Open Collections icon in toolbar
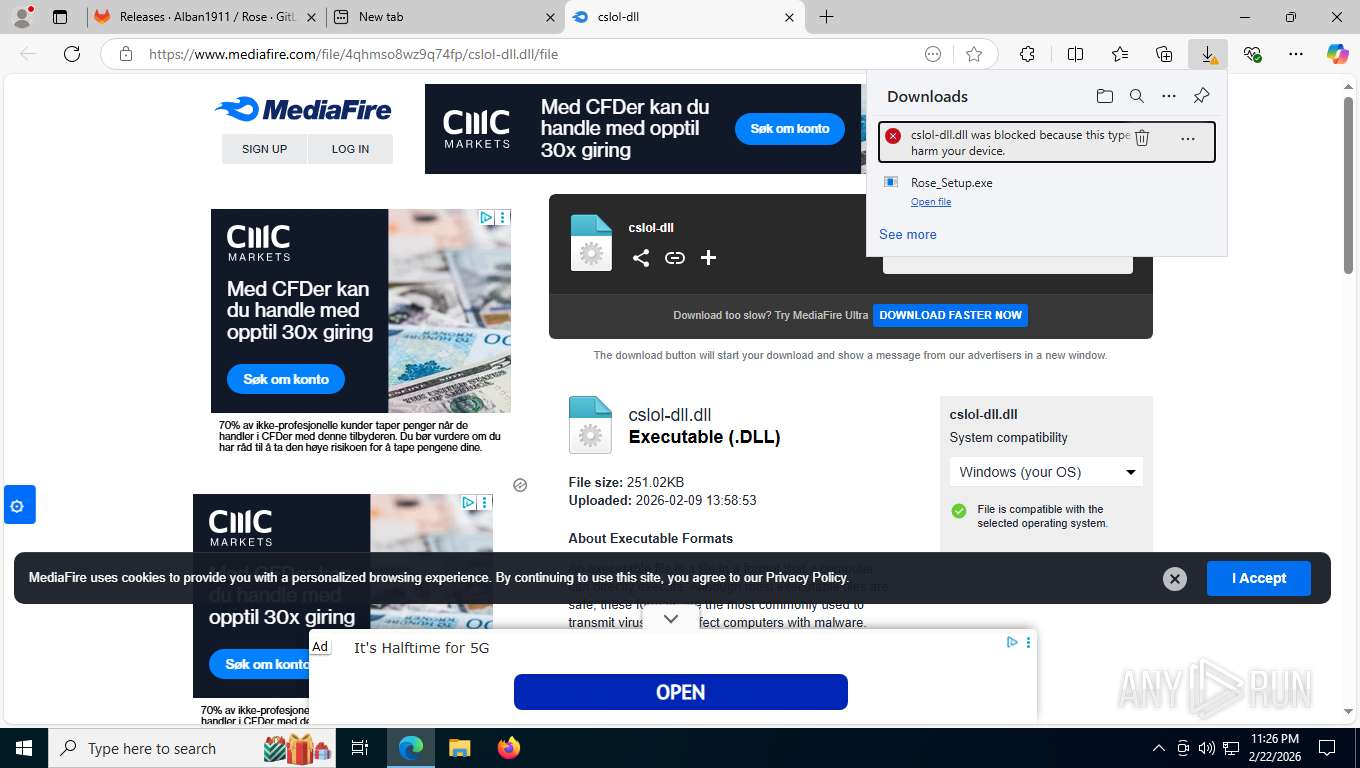1360x768 pixels. (1164, 54)
